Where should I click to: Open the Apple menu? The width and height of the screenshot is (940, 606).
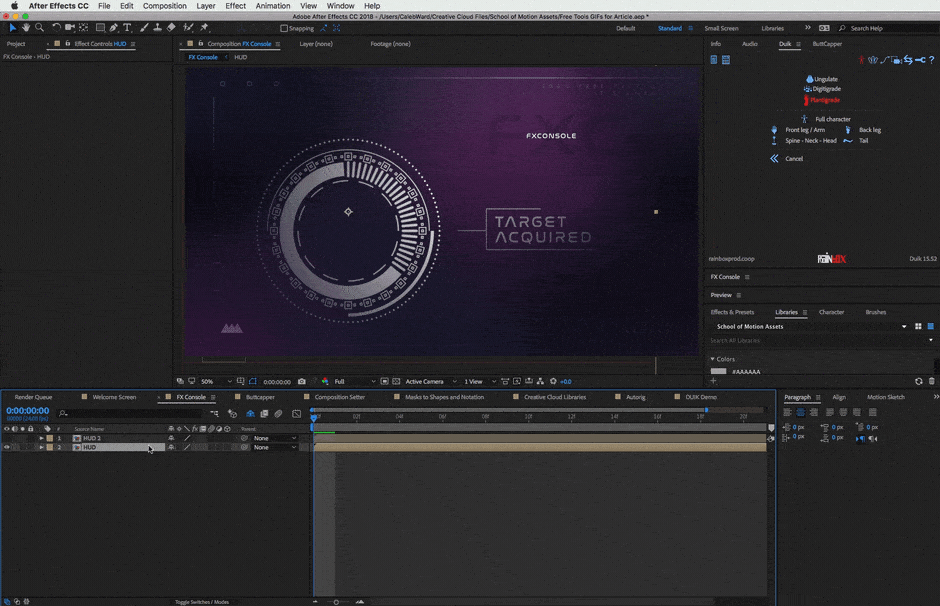pyautogui.click(x=14, y=5)
